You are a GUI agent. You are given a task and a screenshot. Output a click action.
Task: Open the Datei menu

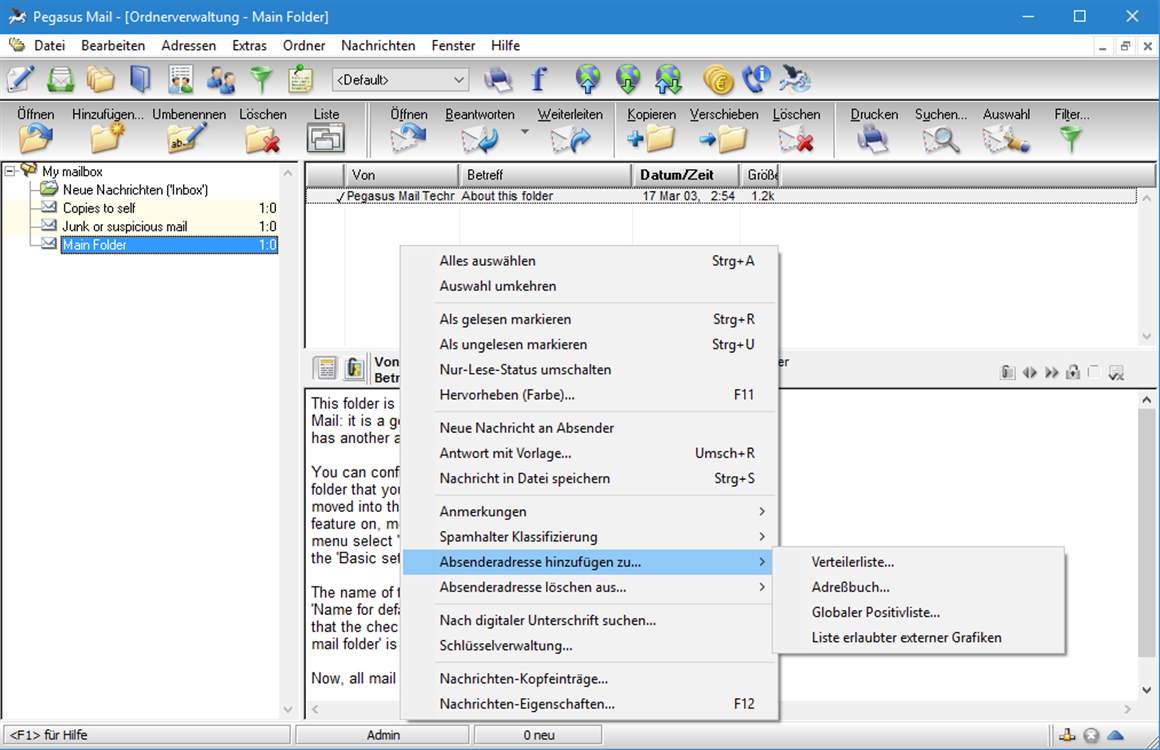49,45
